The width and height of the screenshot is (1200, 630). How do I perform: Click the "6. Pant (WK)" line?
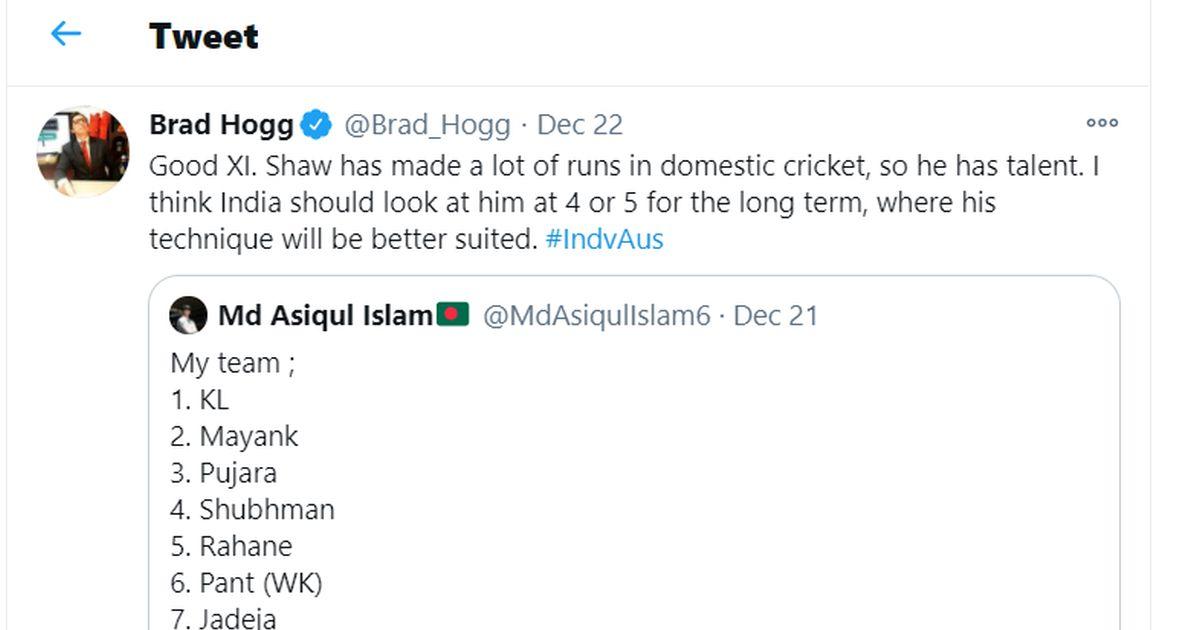246,583
